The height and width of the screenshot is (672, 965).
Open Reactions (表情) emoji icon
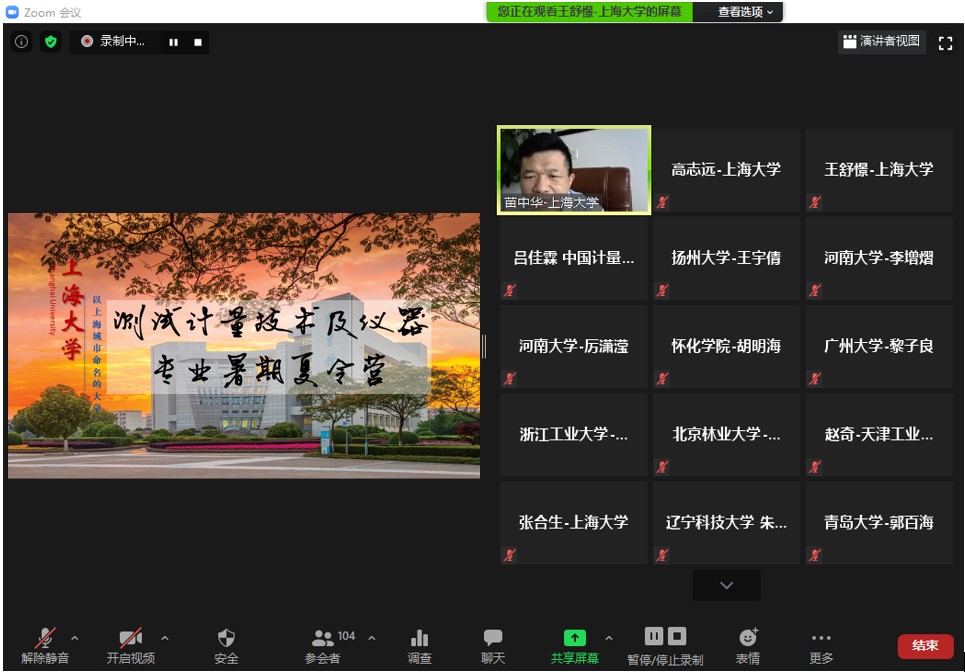point(748,638)
